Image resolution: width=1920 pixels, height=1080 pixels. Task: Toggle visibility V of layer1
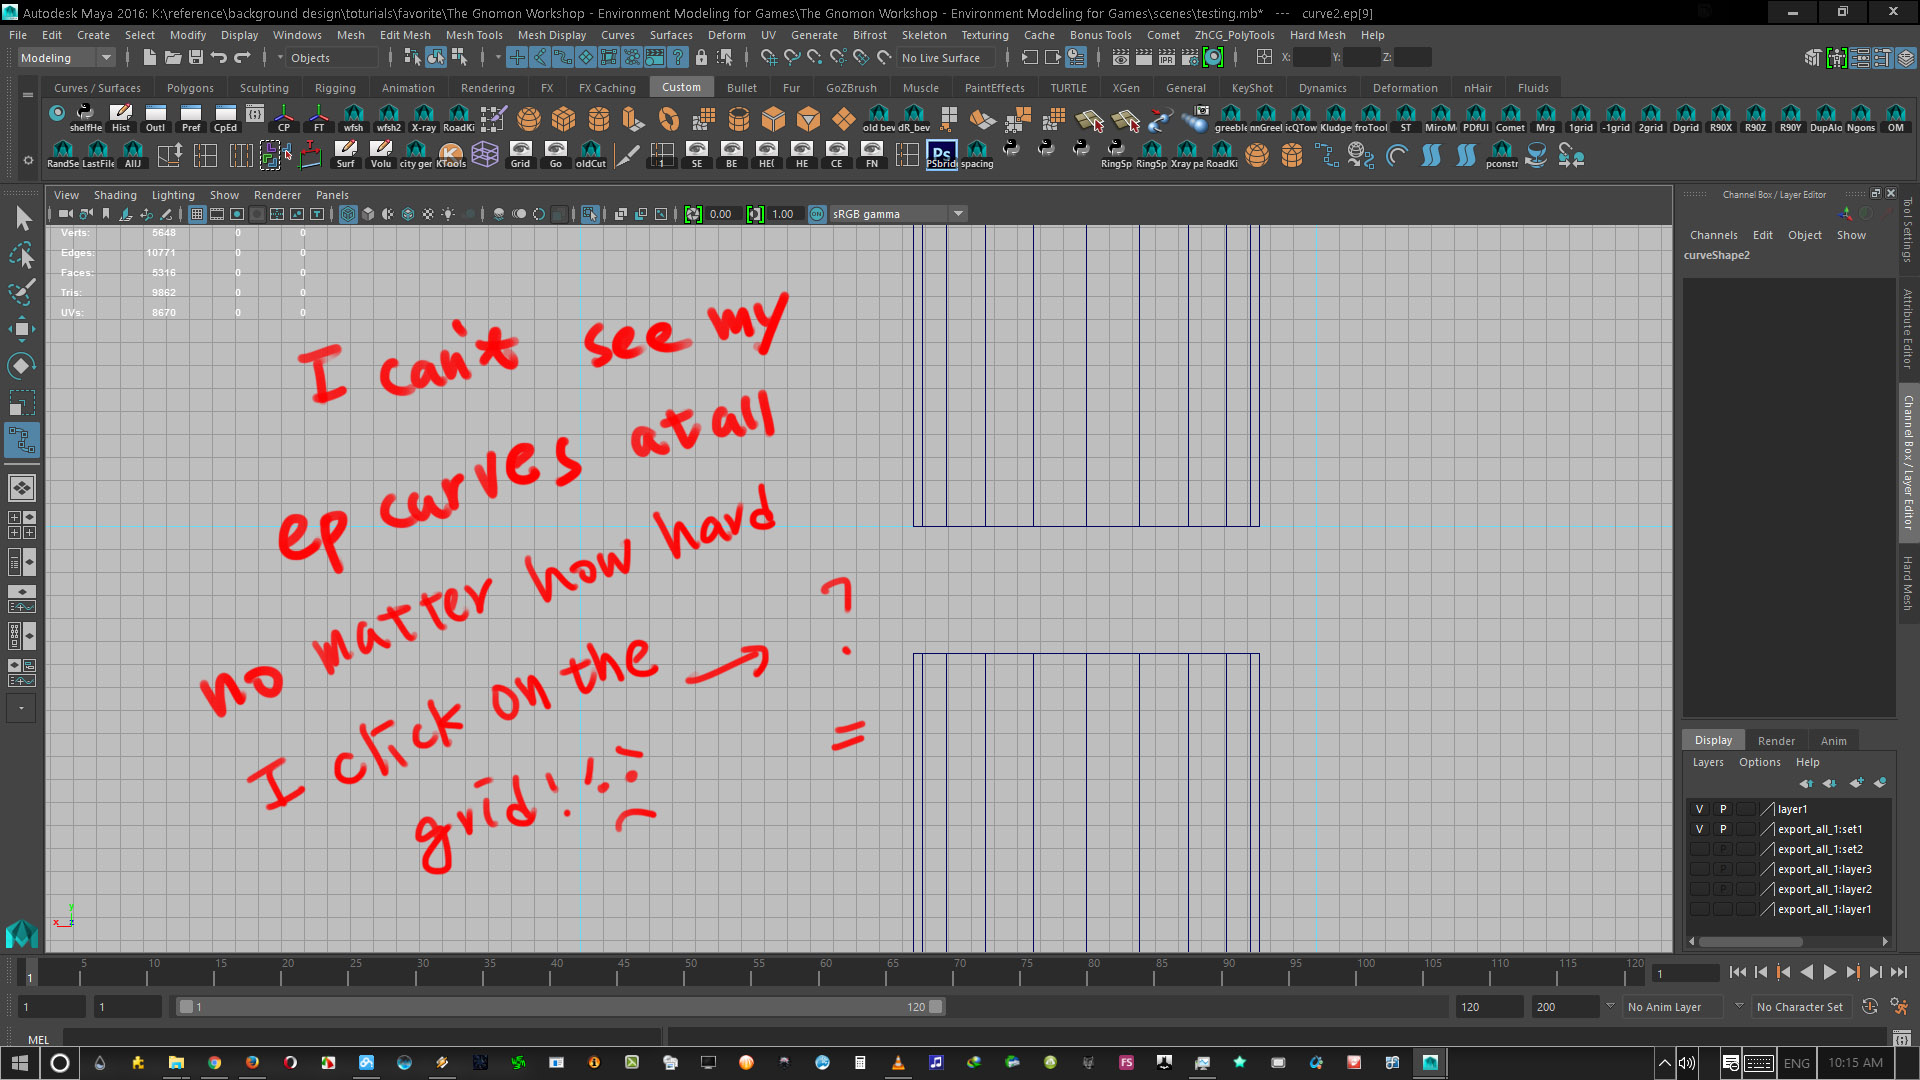coord(1699,809)
